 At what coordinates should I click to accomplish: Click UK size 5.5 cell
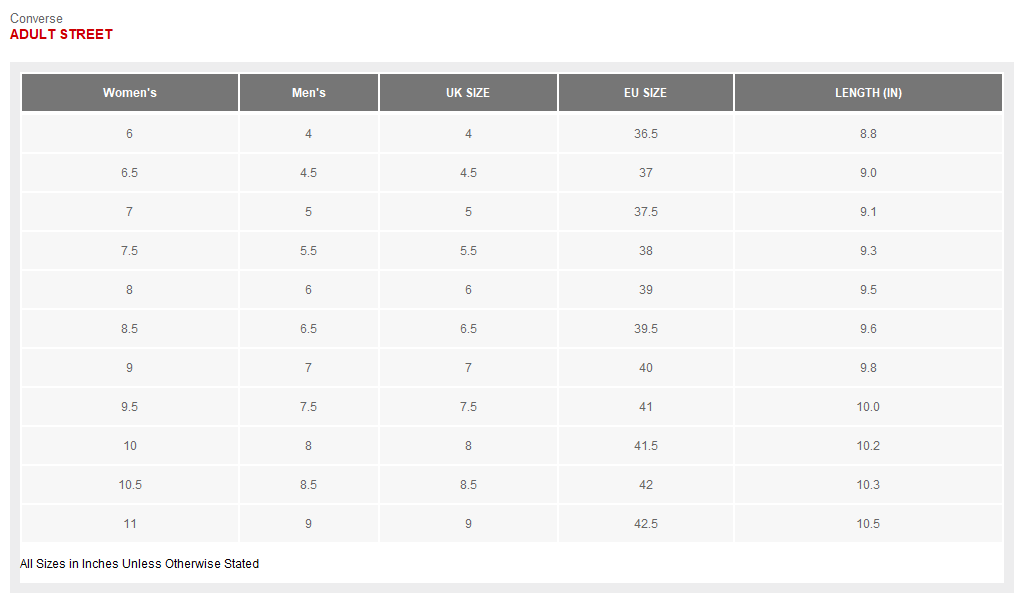coord(468,251)
